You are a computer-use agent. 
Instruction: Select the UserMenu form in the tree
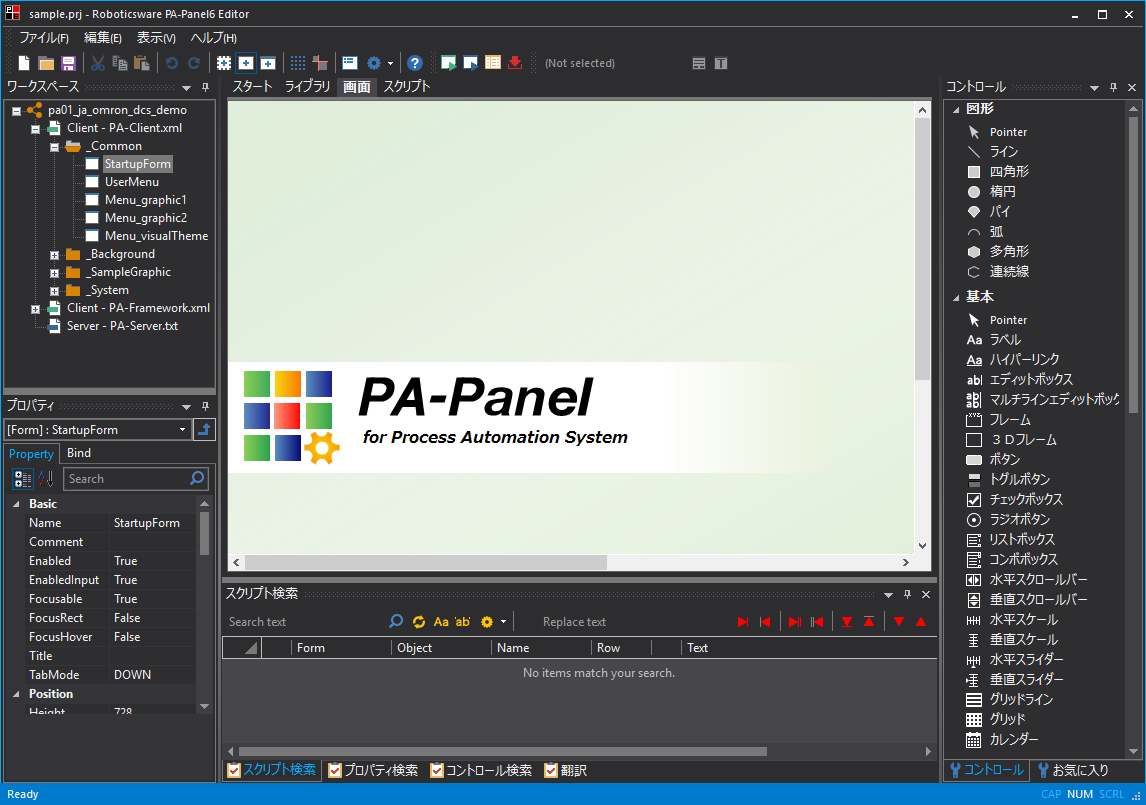132,182
